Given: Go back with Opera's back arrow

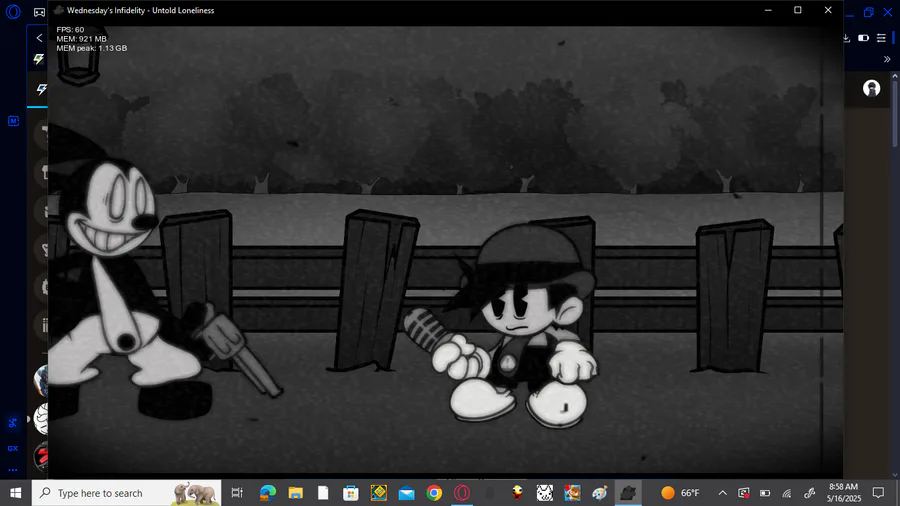Looking at the screenshot, I should point(39,38).
